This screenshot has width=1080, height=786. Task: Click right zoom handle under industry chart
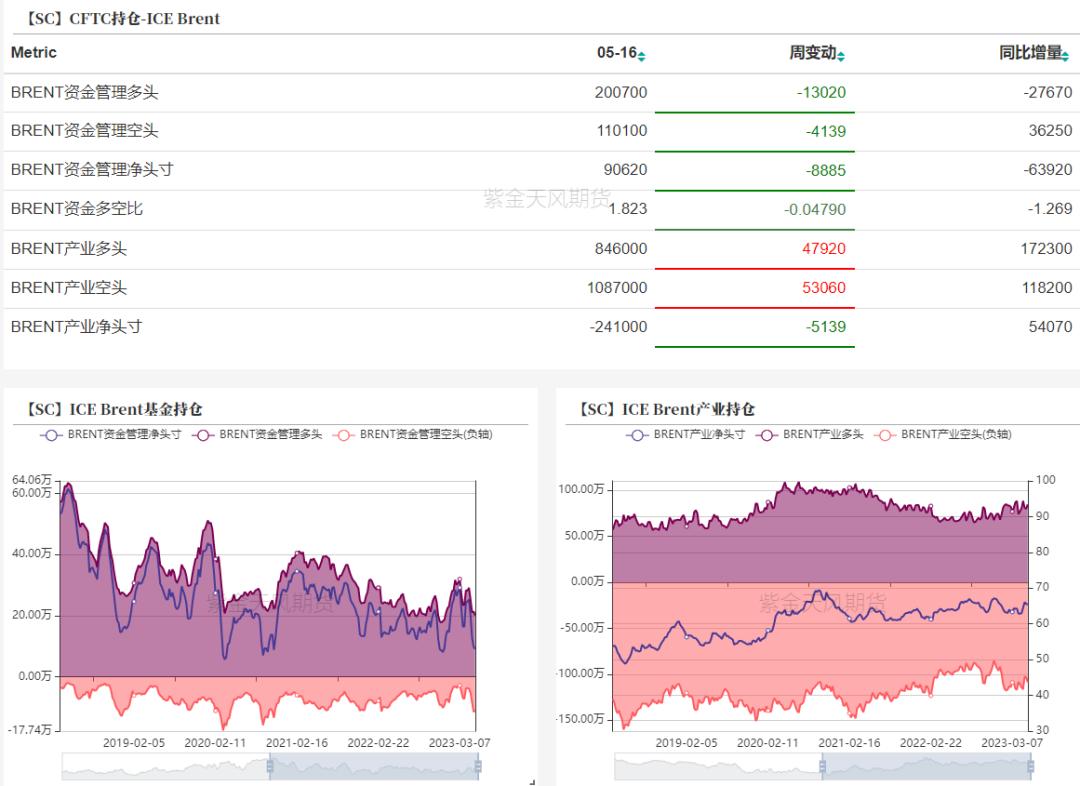tap(1030, 767)
